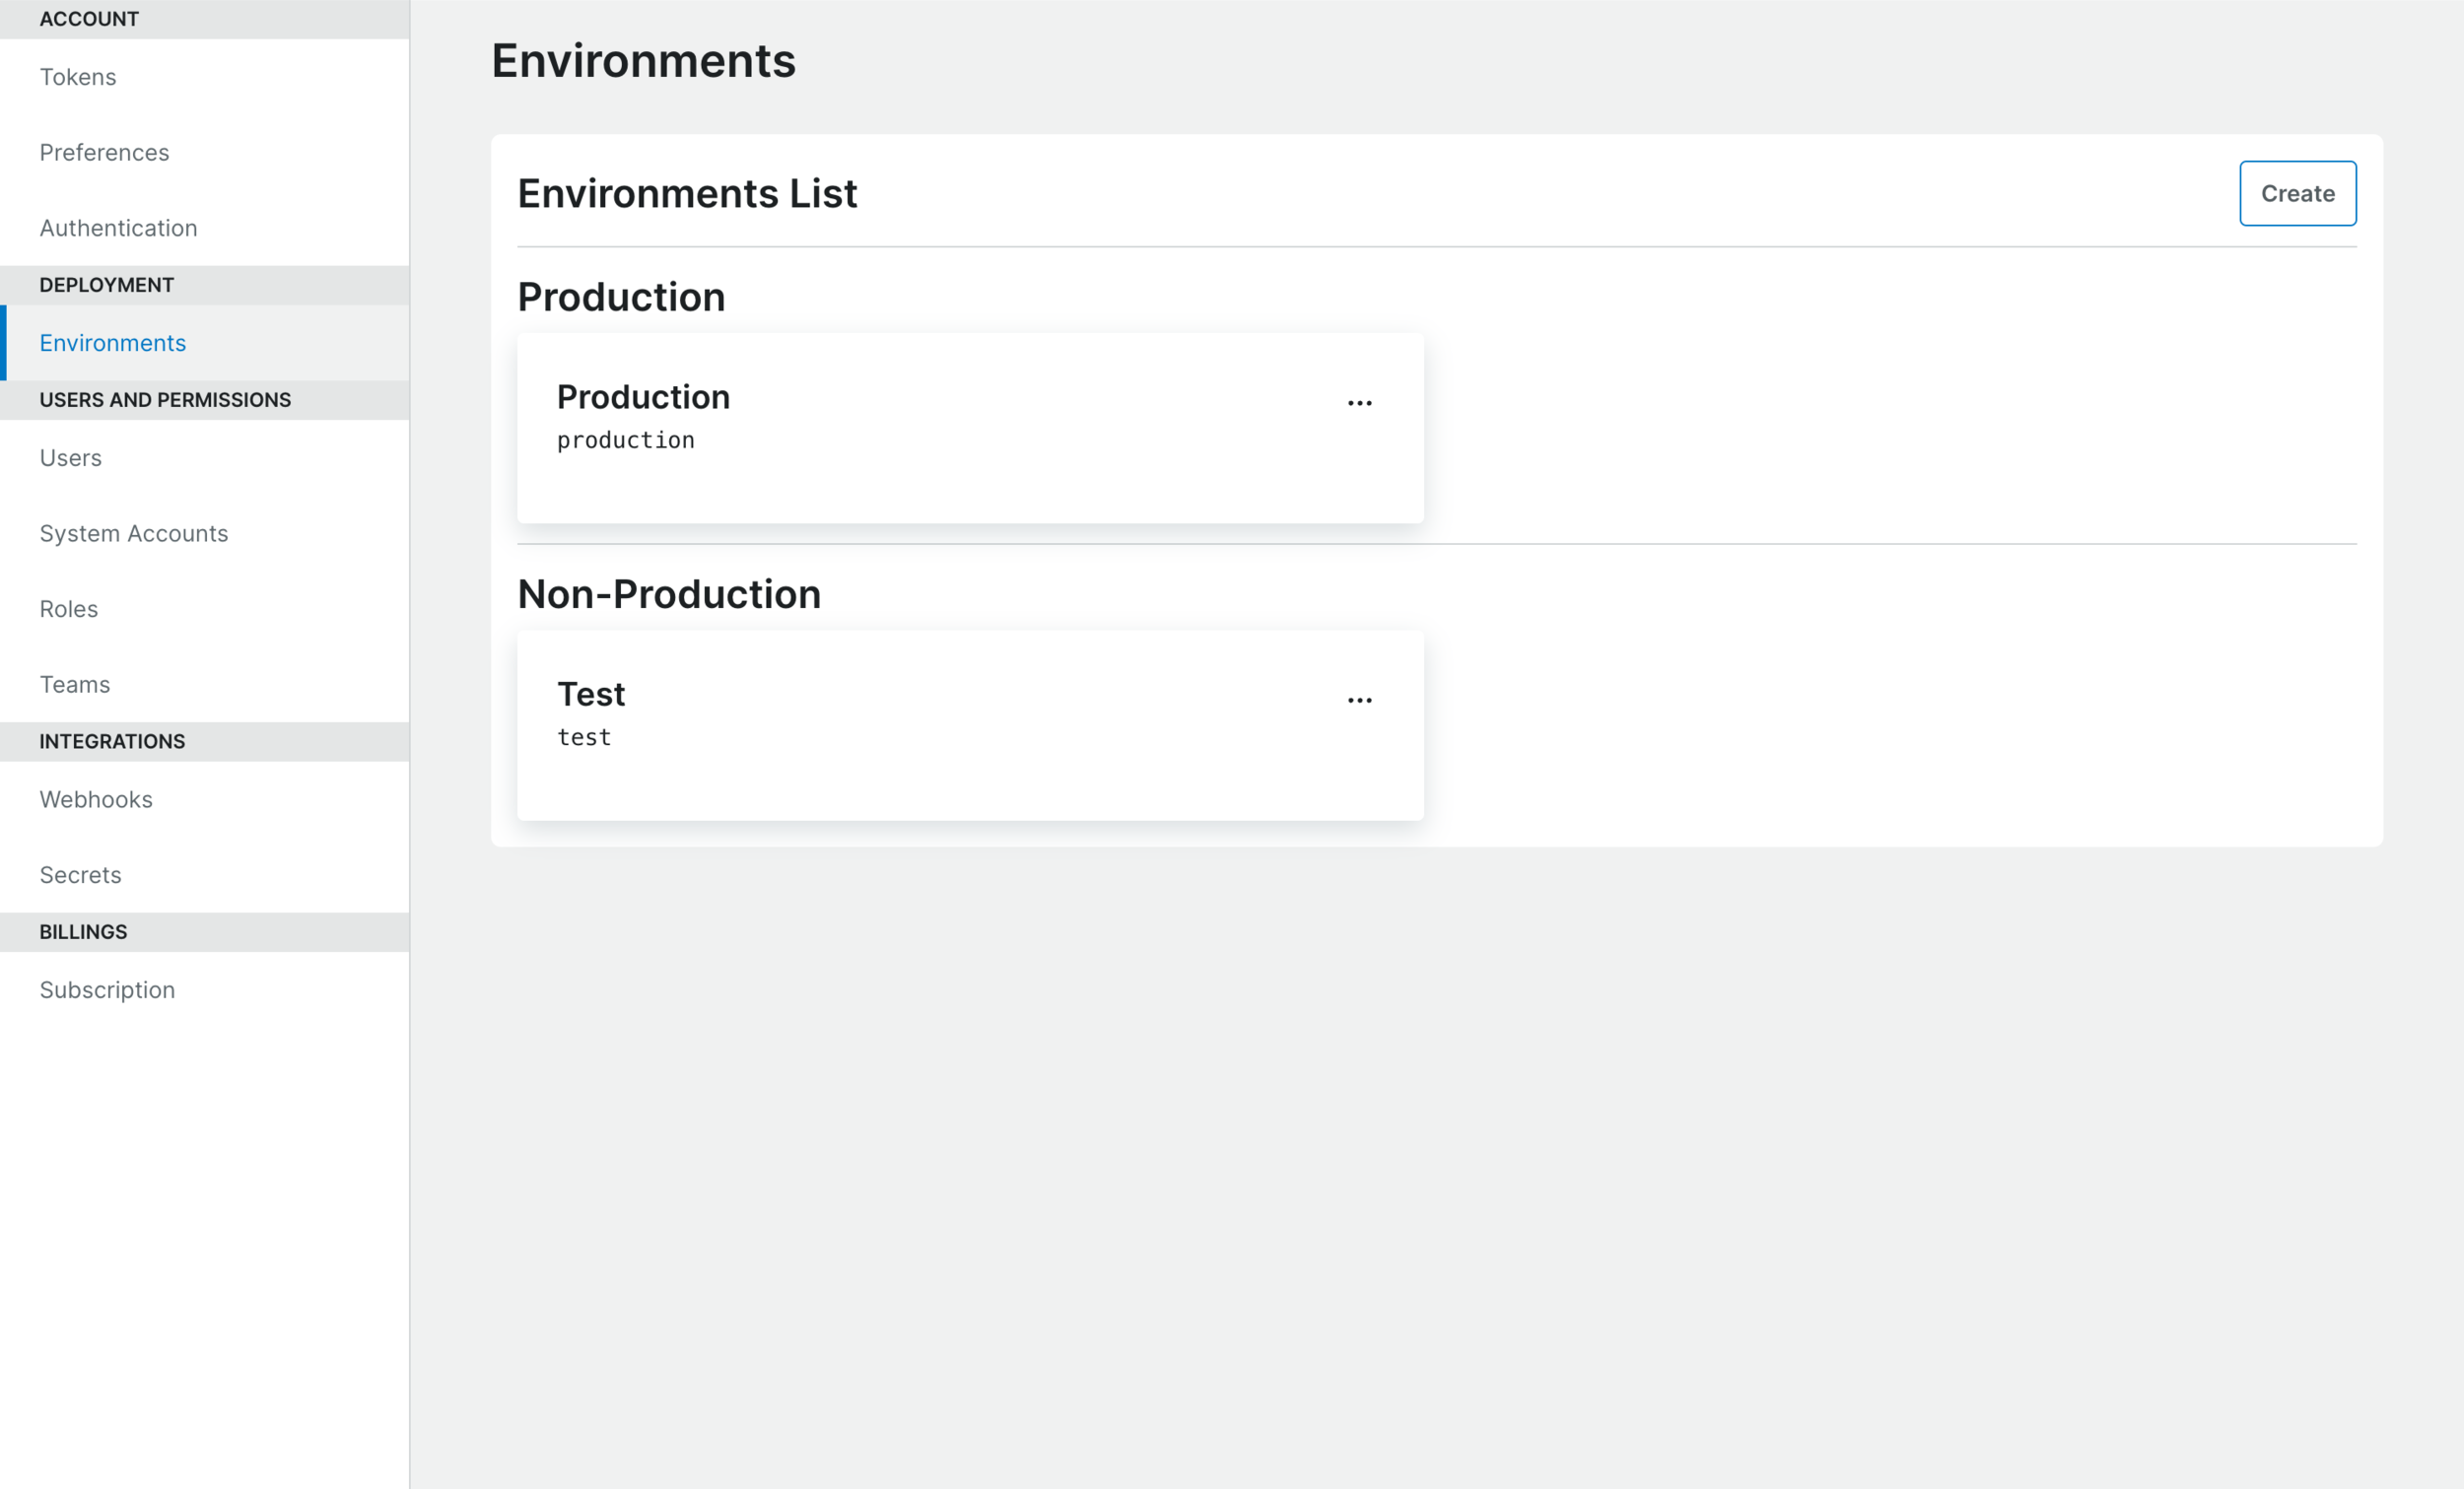
Task: Select Environments in the sidebar
Action: pos(113,343)
